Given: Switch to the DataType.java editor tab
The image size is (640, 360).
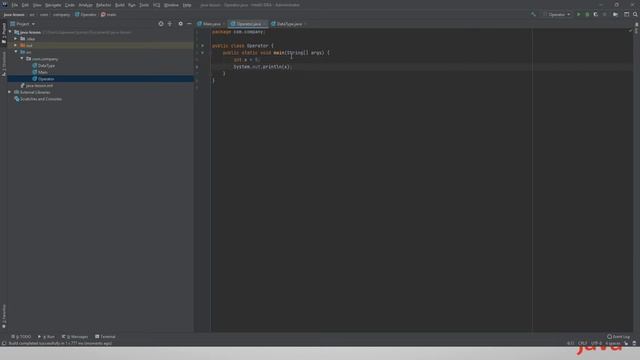Looking at the screenshot, I should click(289, 24).
